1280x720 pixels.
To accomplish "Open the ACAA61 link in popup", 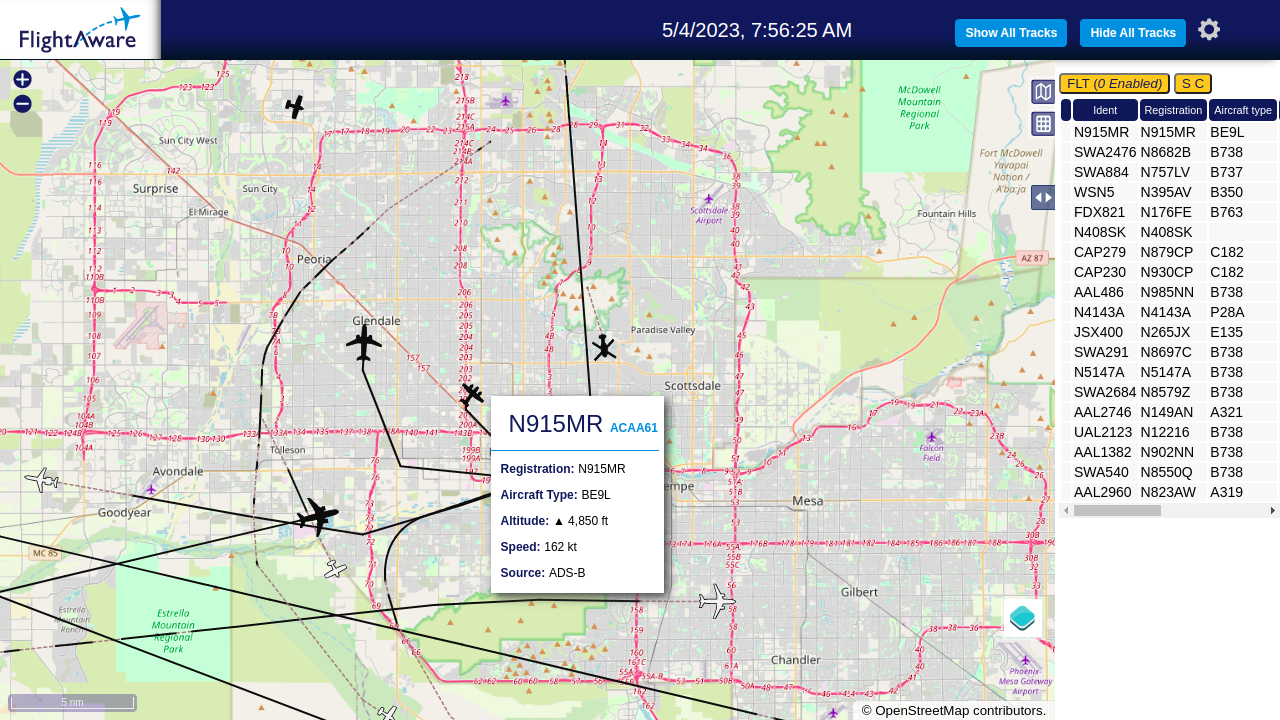I will pos(634,428).
